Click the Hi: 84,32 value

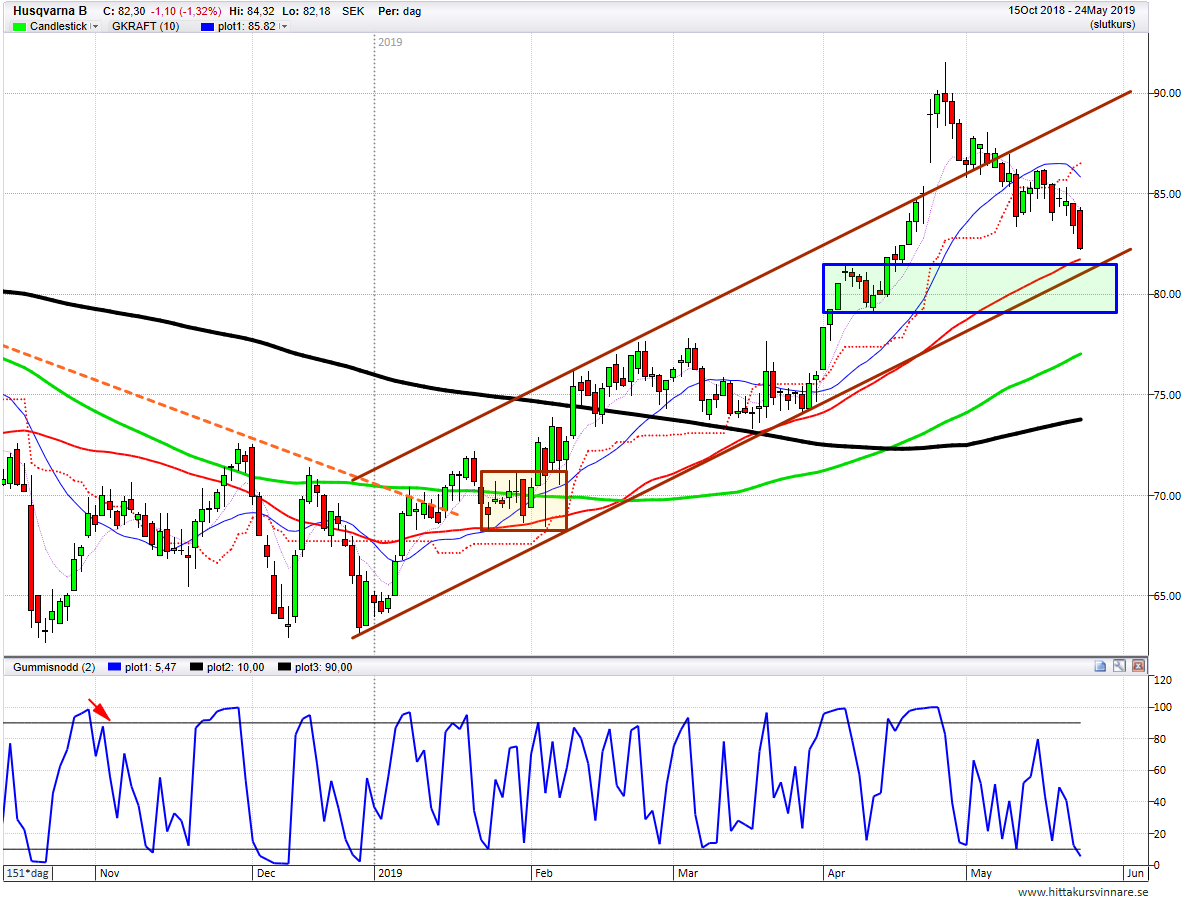[x=252, y=11]
